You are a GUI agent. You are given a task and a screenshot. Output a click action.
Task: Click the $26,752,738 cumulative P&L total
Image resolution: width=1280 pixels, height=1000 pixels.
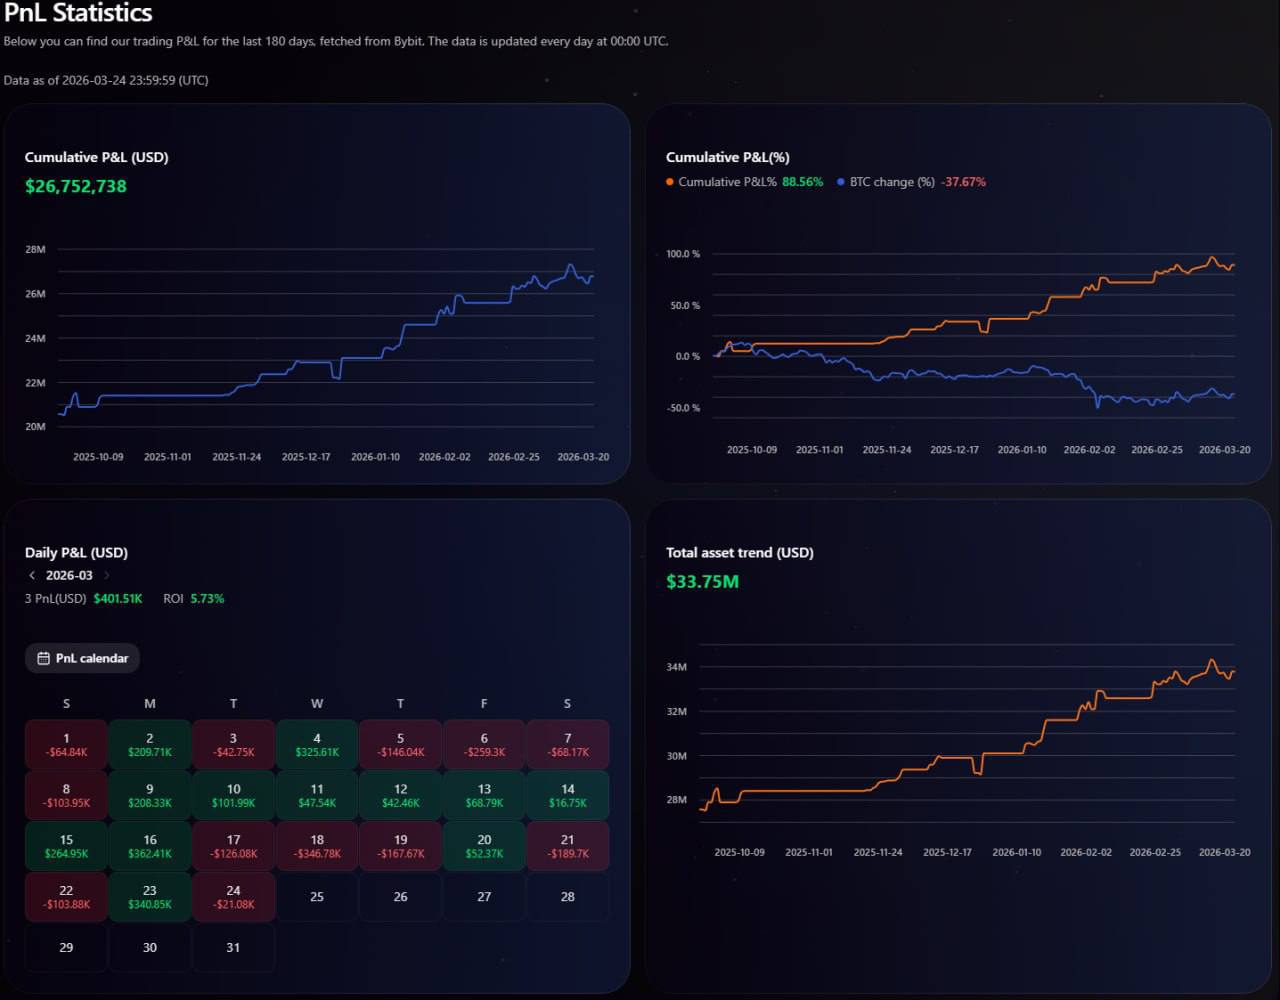point(76,186)
